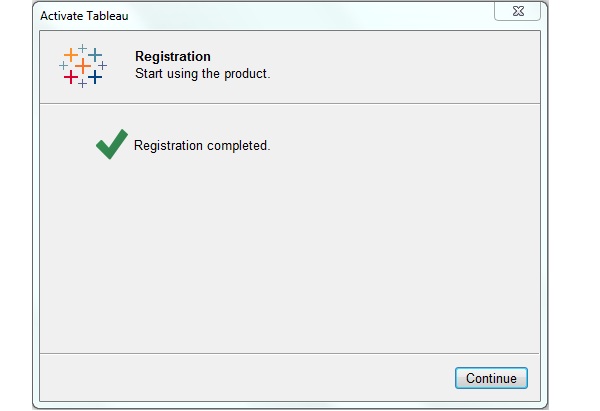Click the upper-left orange cross in the Tableau logo
Viewport: 600px width, 411px height.
point(70,54)
